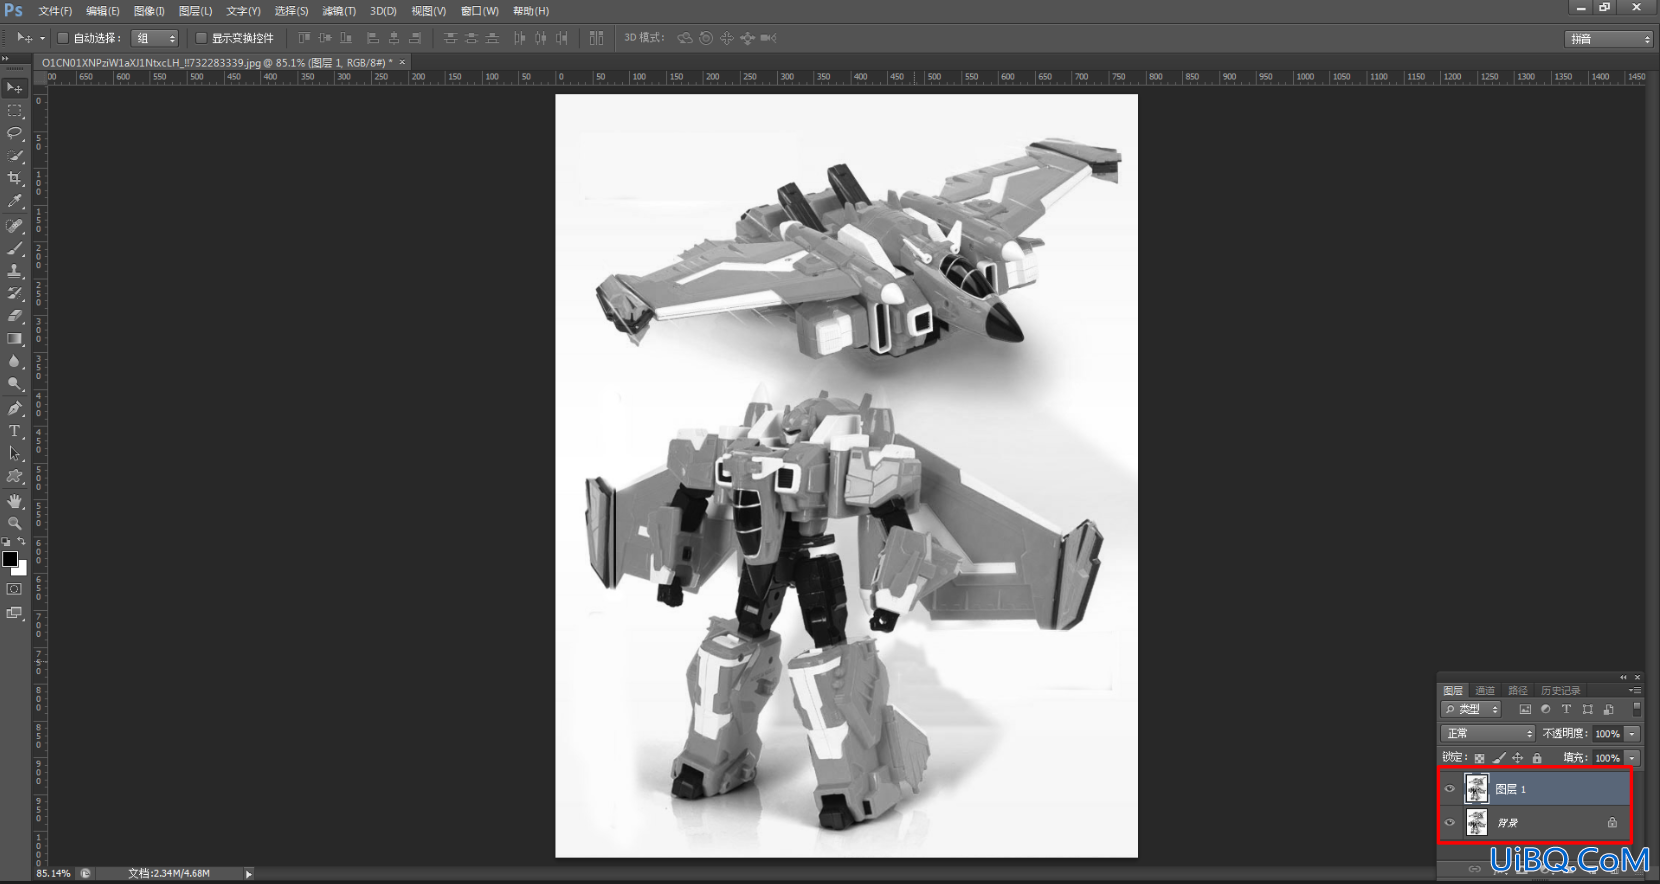Enable the 显示变换控件 checkbox
This screenshot has height=884, width=1660.
(x=201, y=38)
